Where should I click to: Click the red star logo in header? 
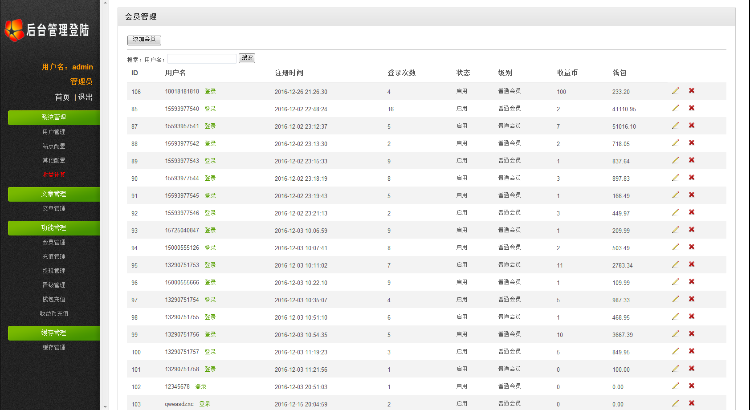pos(13,29)
